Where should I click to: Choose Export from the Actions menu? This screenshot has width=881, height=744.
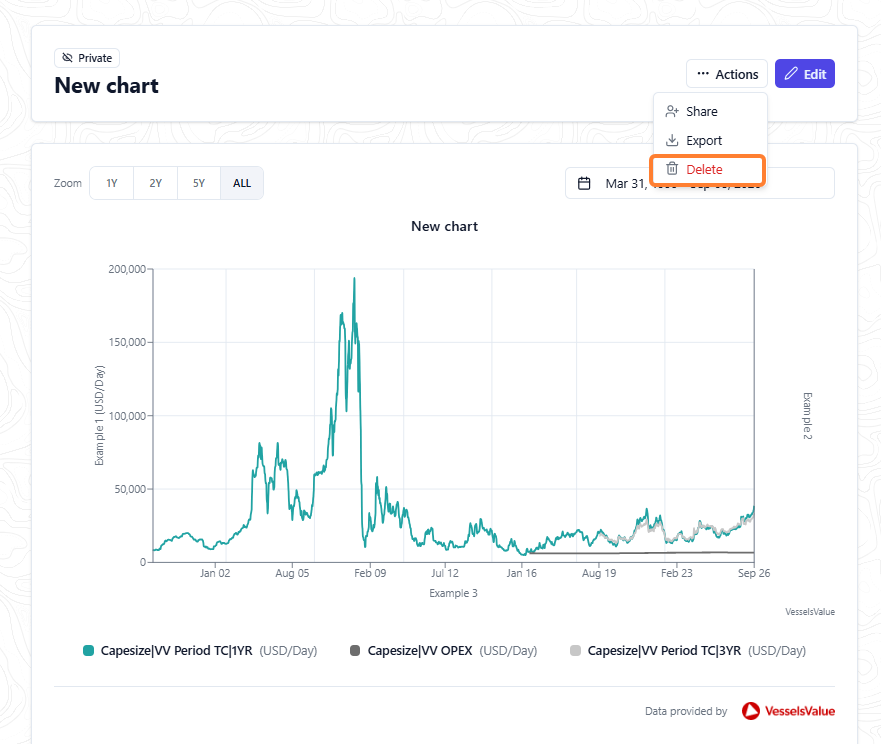[x=710, y=140]
